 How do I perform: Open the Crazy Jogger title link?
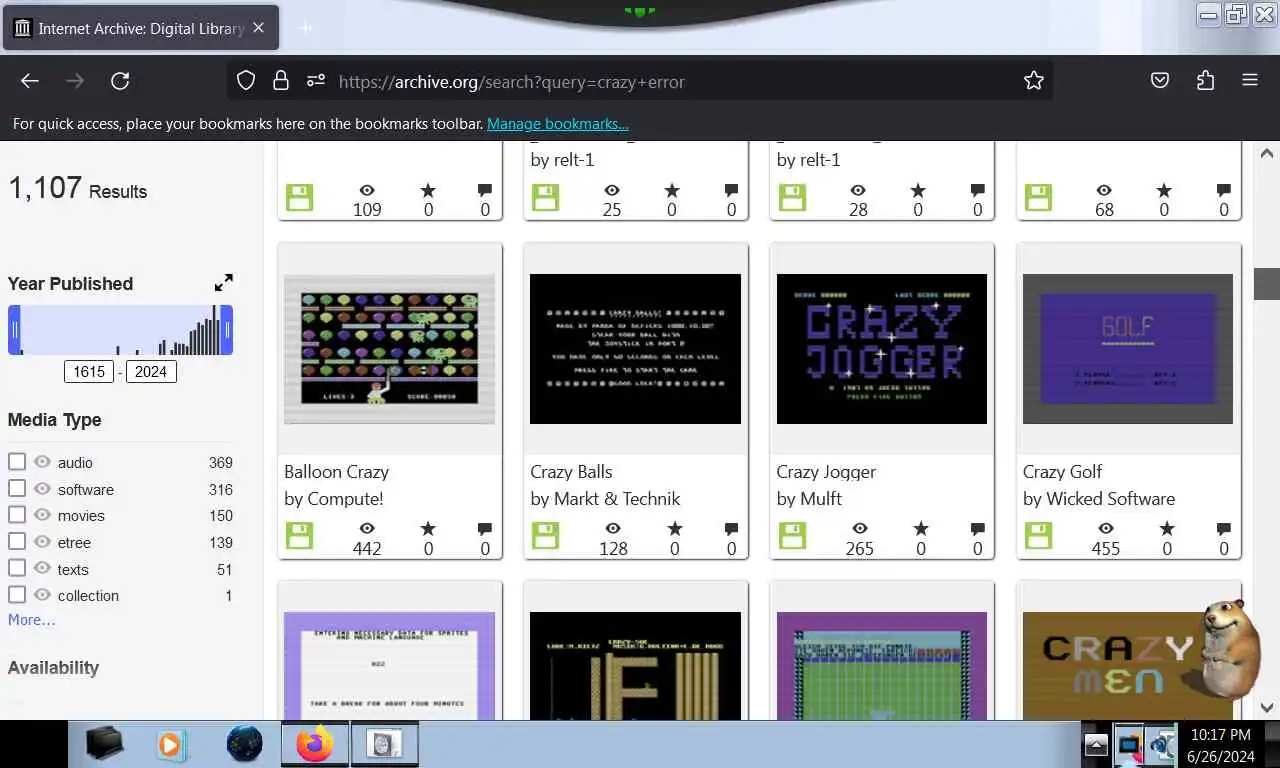[826, 472]
